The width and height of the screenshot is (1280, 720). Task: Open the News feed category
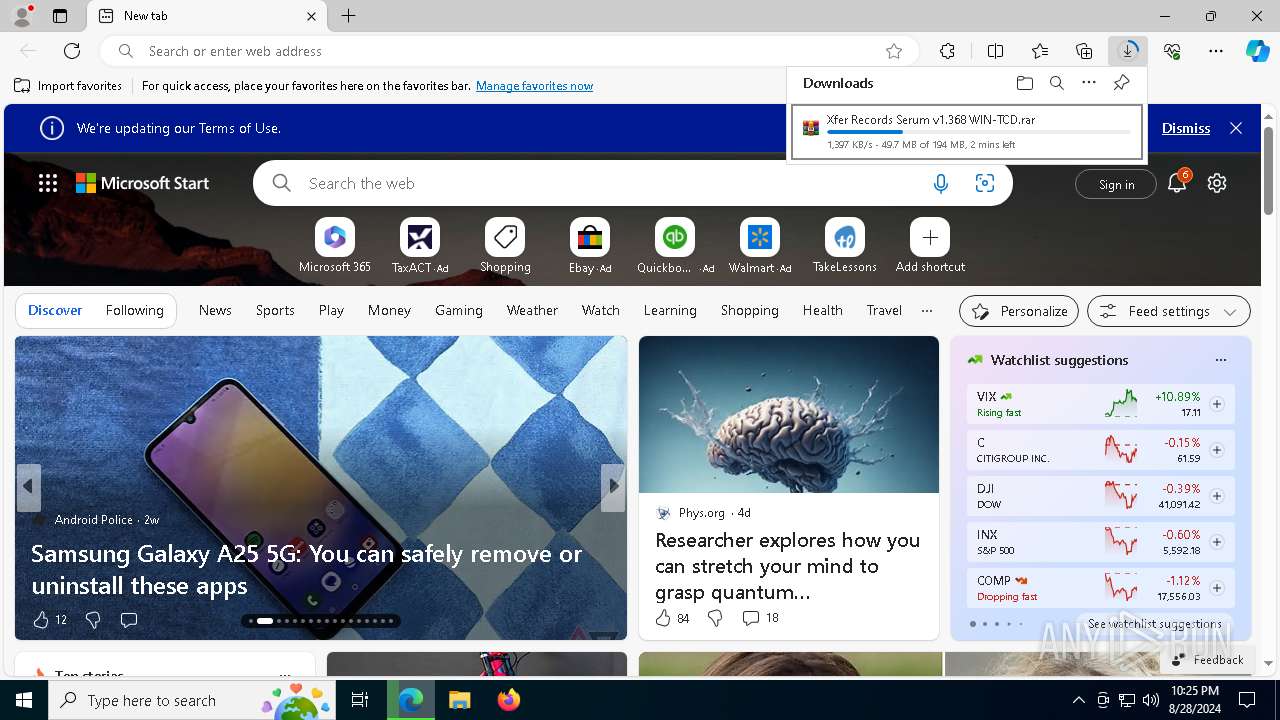pos(215,310)
